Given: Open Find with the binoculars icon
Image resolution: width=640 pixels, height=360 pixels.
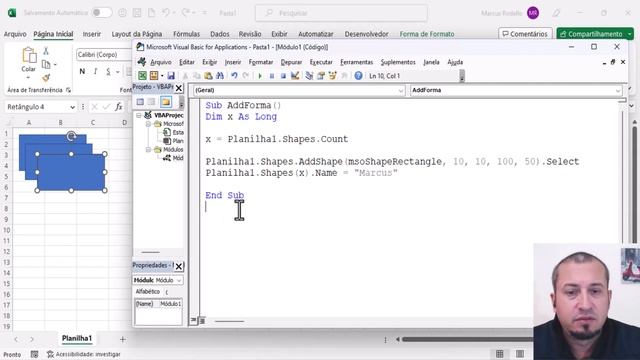Looking at the screenshot, I should (x=220, y=76).
